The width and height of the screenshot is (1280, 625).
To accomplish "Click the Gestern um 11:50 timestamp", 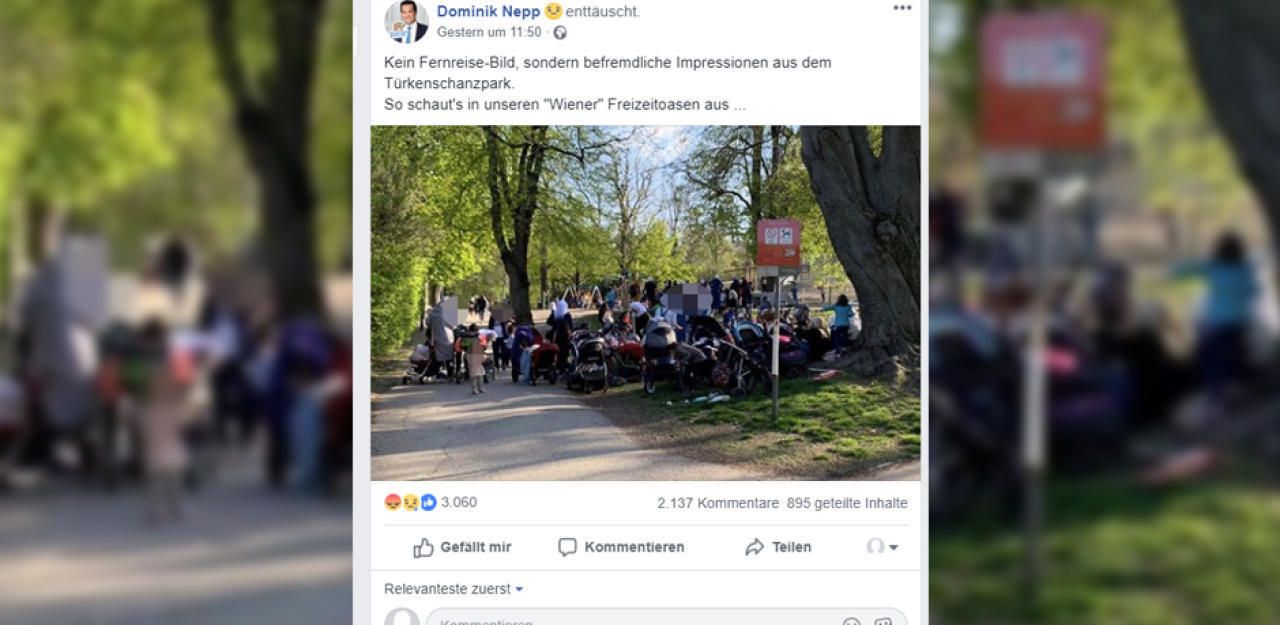I will point(489,32).
